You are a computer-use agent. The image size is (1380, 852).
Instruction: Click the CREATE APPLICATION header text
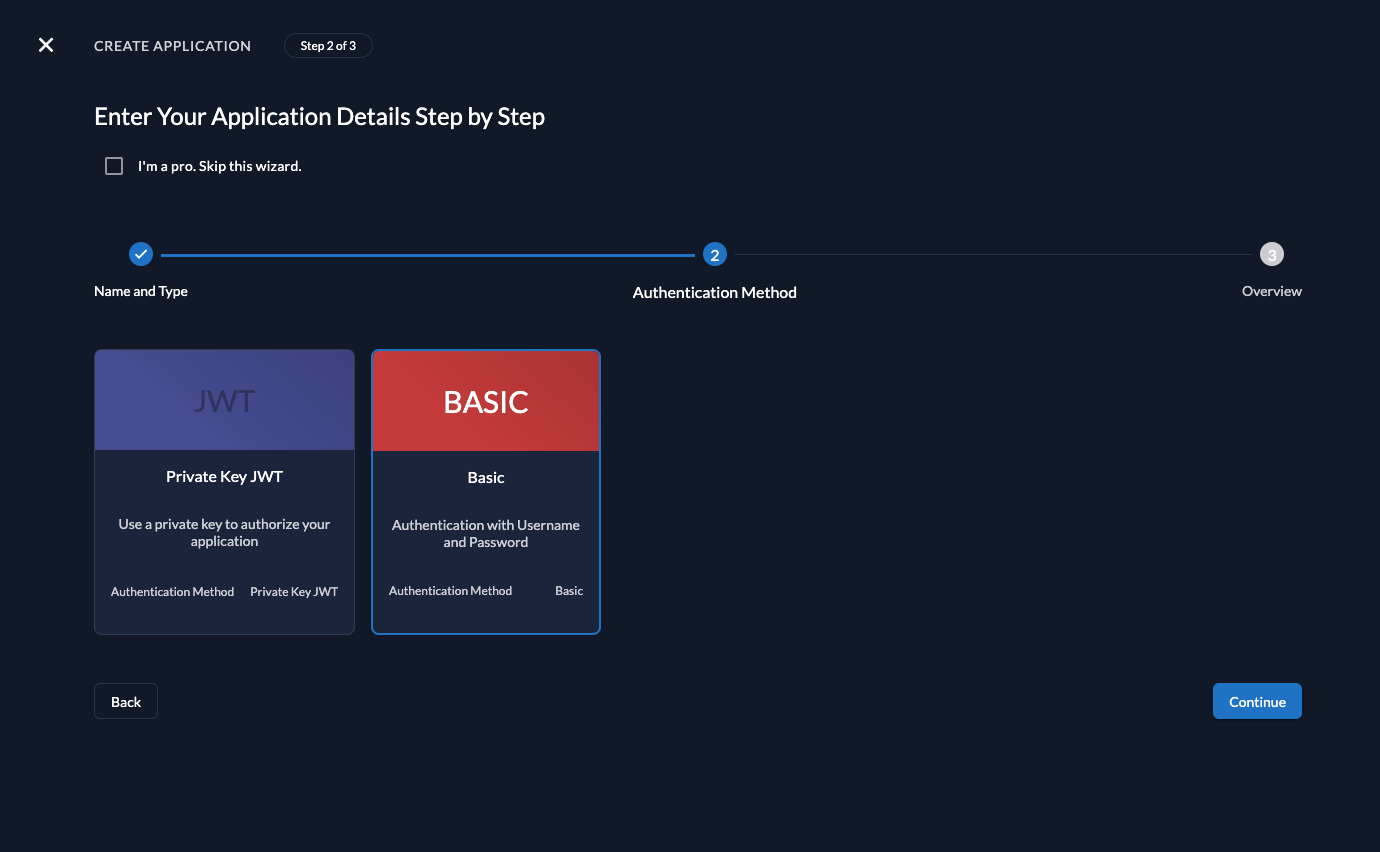tap(172, 45)
